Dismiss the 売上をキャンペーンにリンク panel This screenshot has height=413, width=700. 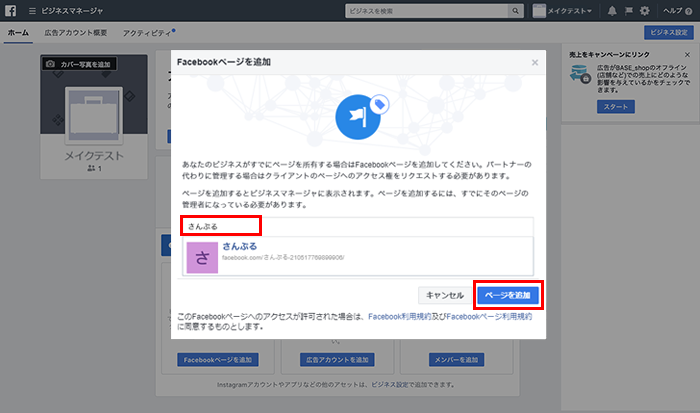click(687, 54)
